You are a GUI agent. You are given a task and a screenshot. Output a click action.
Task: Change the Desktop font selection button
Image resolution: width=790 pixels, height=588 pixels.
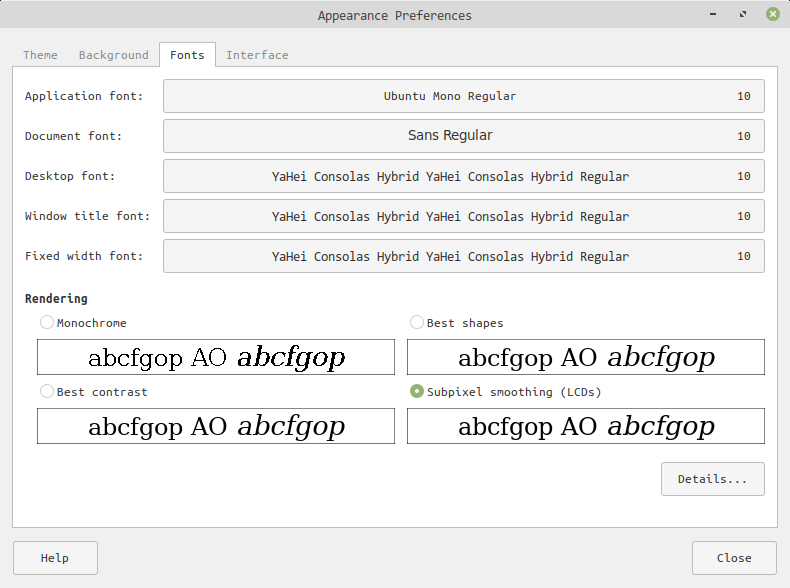[463, 176]
